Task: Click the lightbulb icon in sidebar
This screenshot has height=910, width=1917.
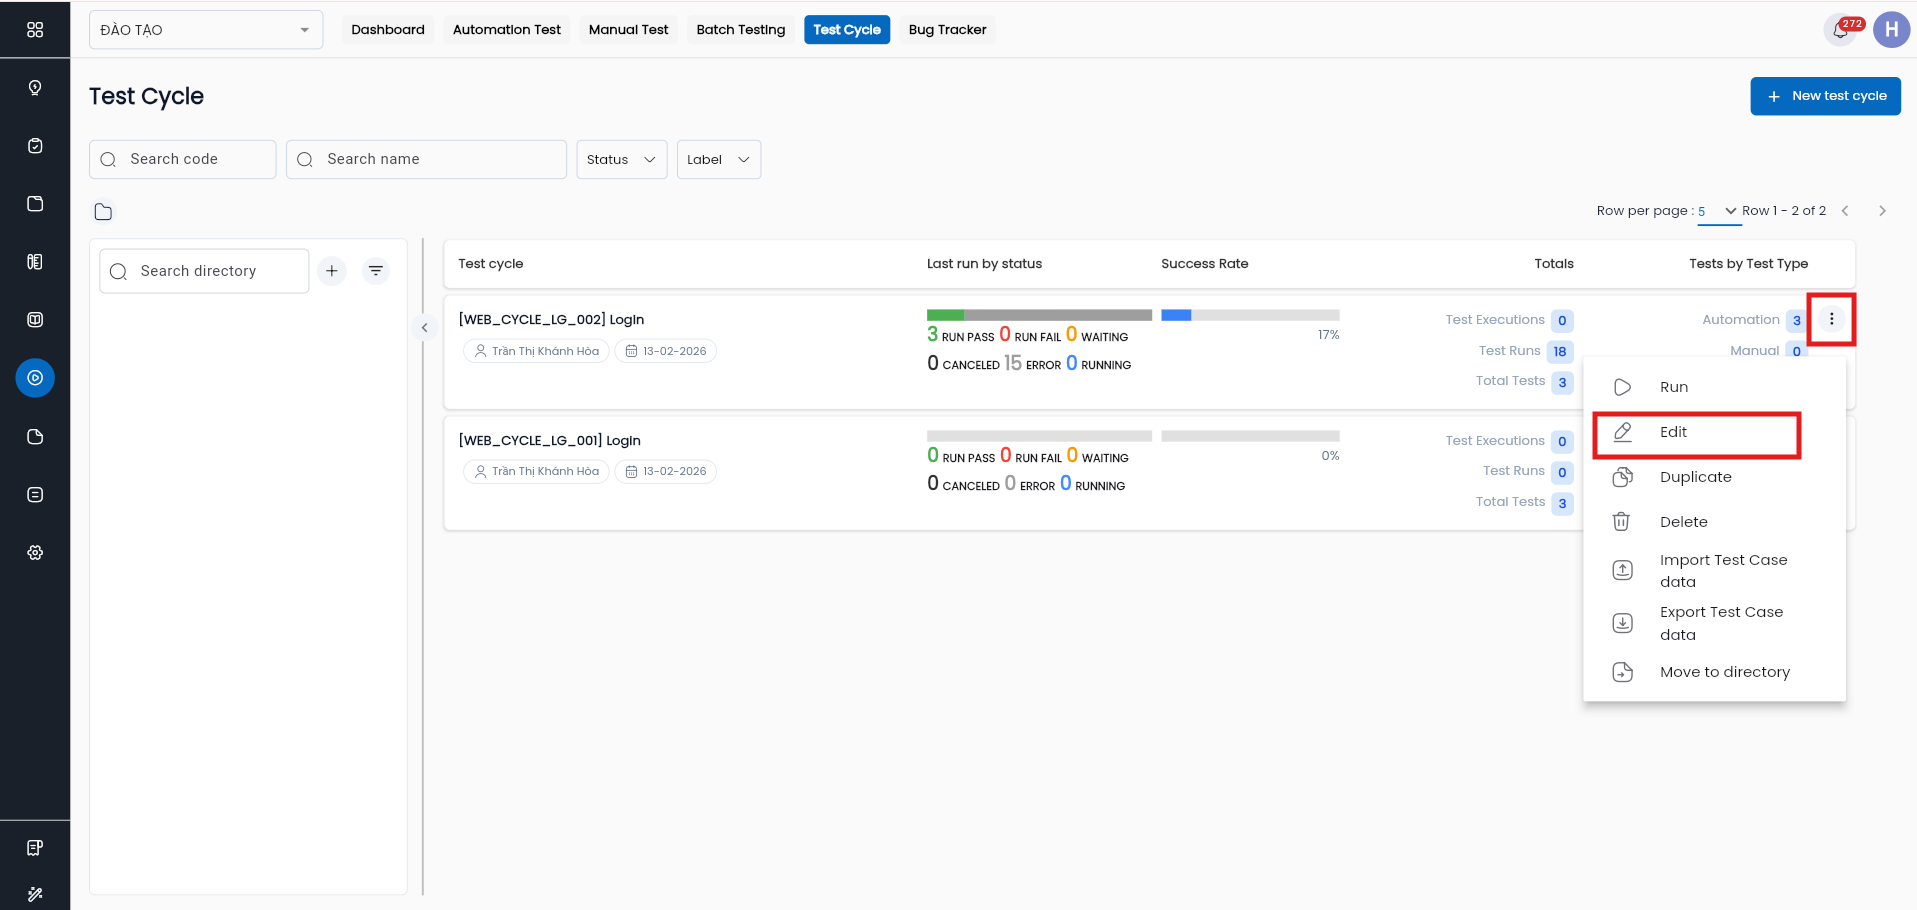Action: pos(35,88)
